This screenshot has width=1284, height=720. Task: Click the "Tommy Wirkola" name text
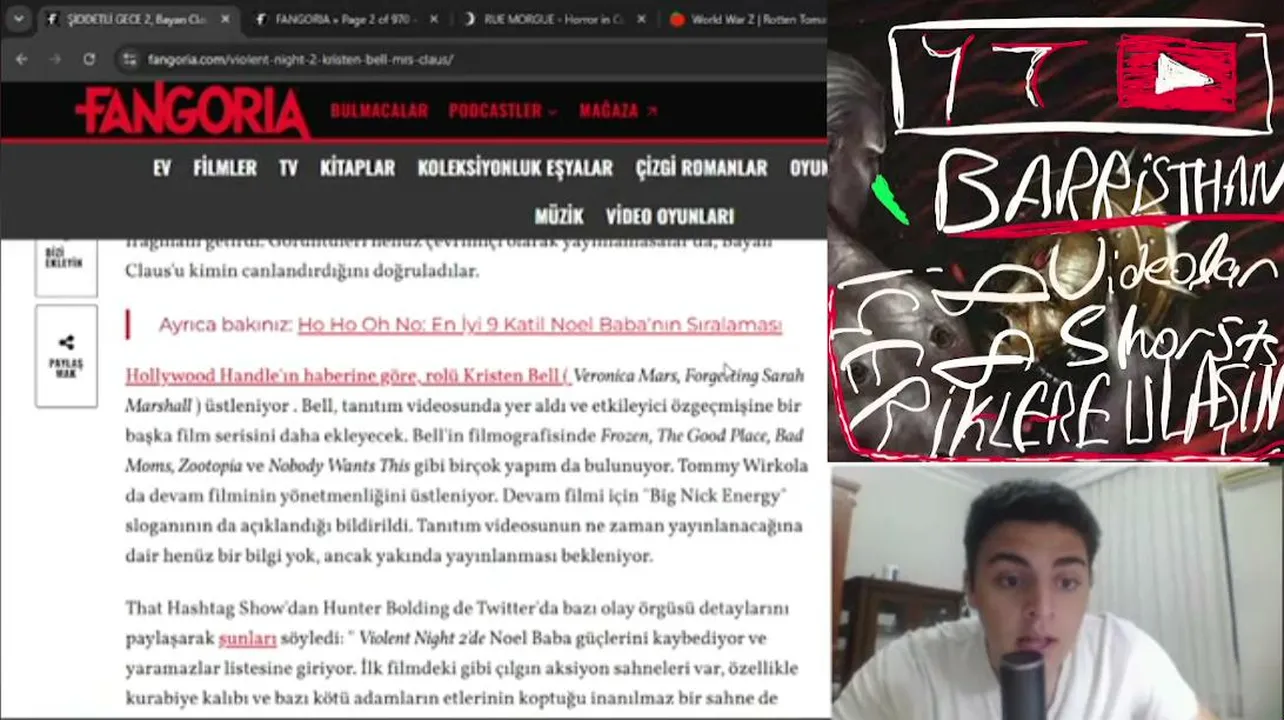point(741,465)
